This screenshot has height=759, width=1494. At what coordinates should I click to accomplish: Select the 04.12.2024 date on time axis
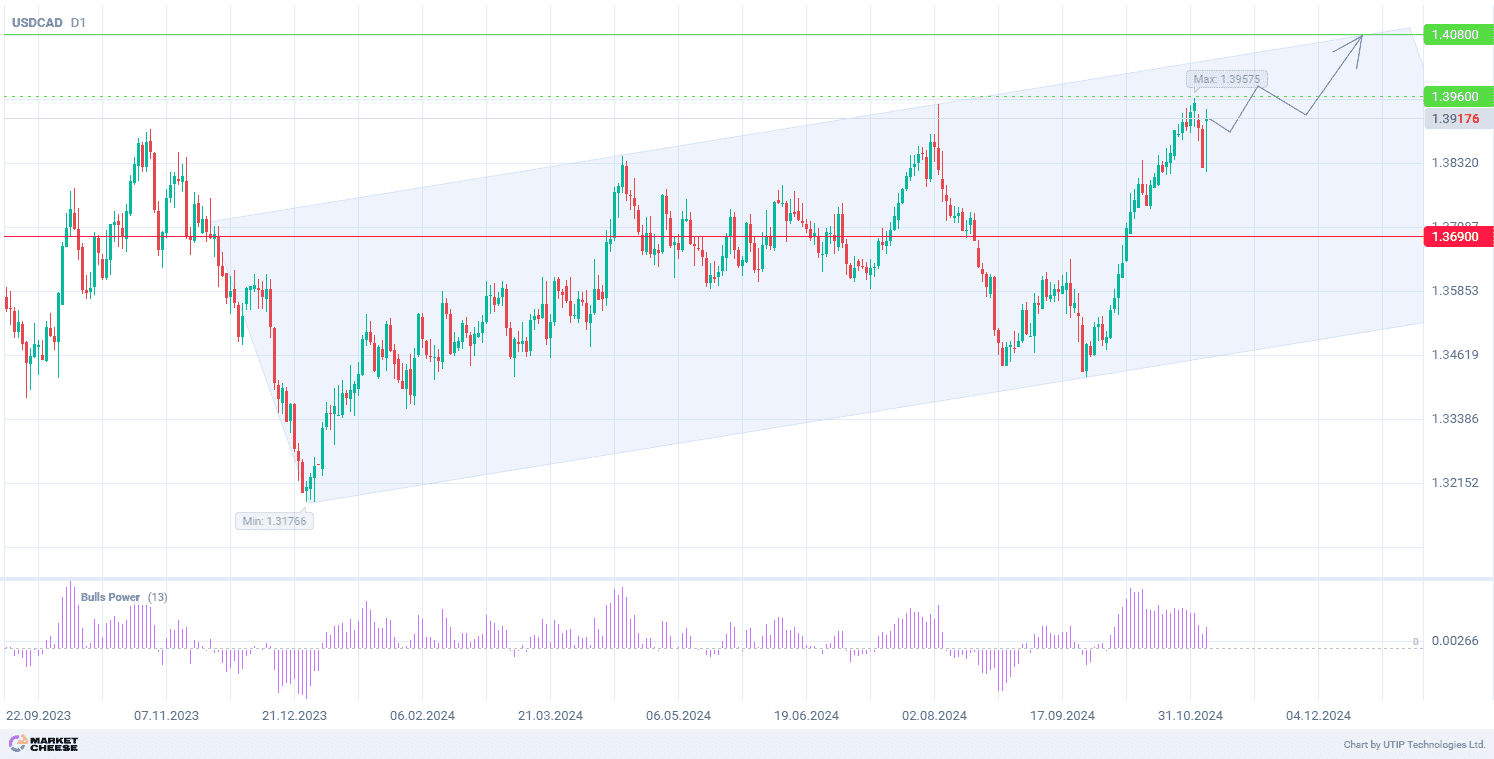point(1318,716)
